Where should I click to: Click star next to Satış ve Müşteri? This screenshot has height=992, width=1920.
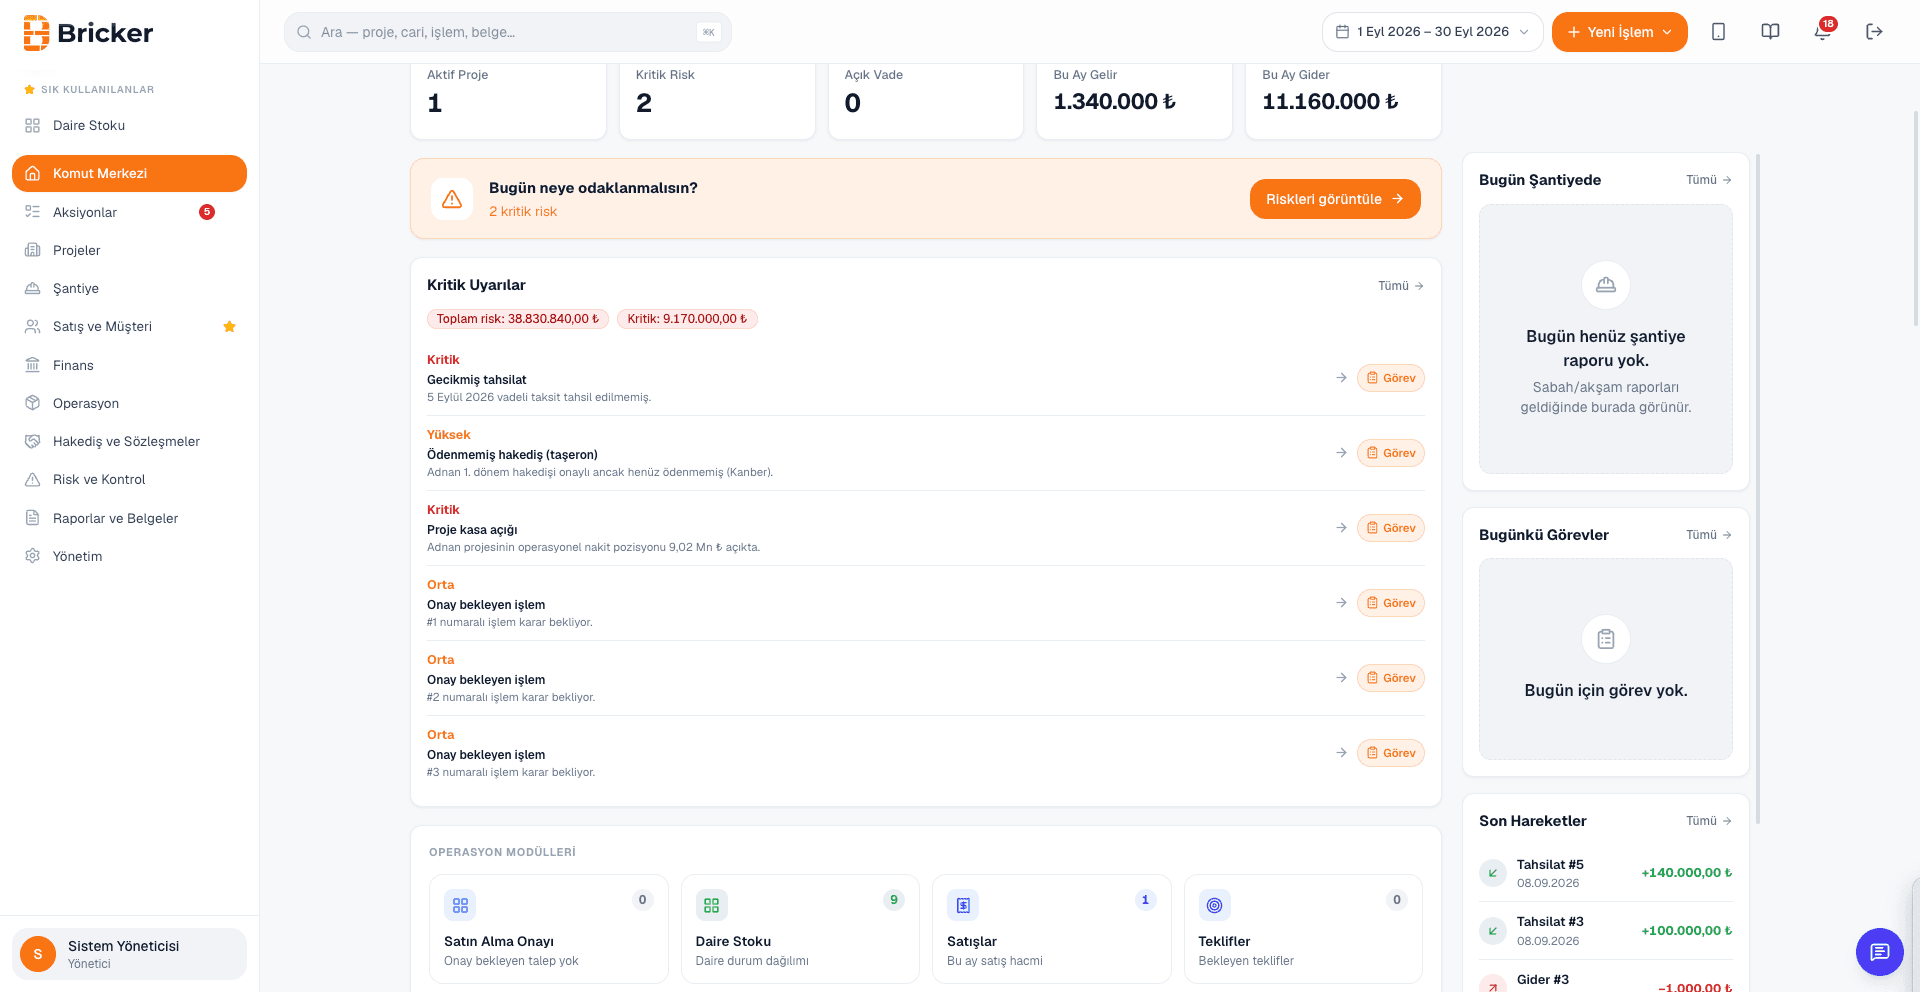[229, 327]
